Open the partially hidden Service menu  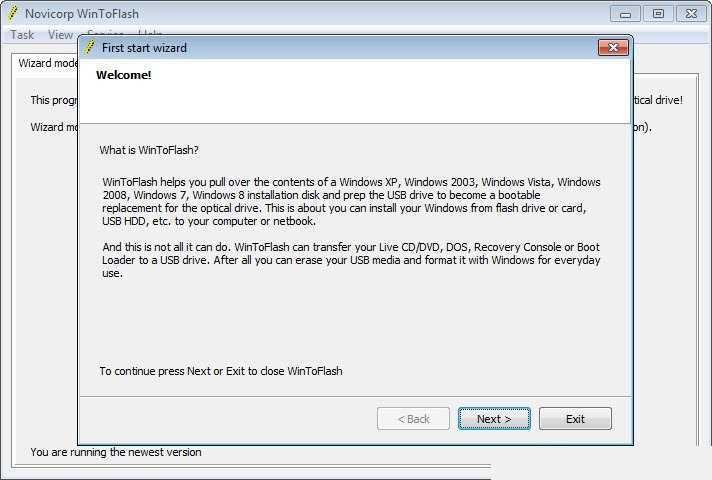pyautogui.click(x=105, y=32)
